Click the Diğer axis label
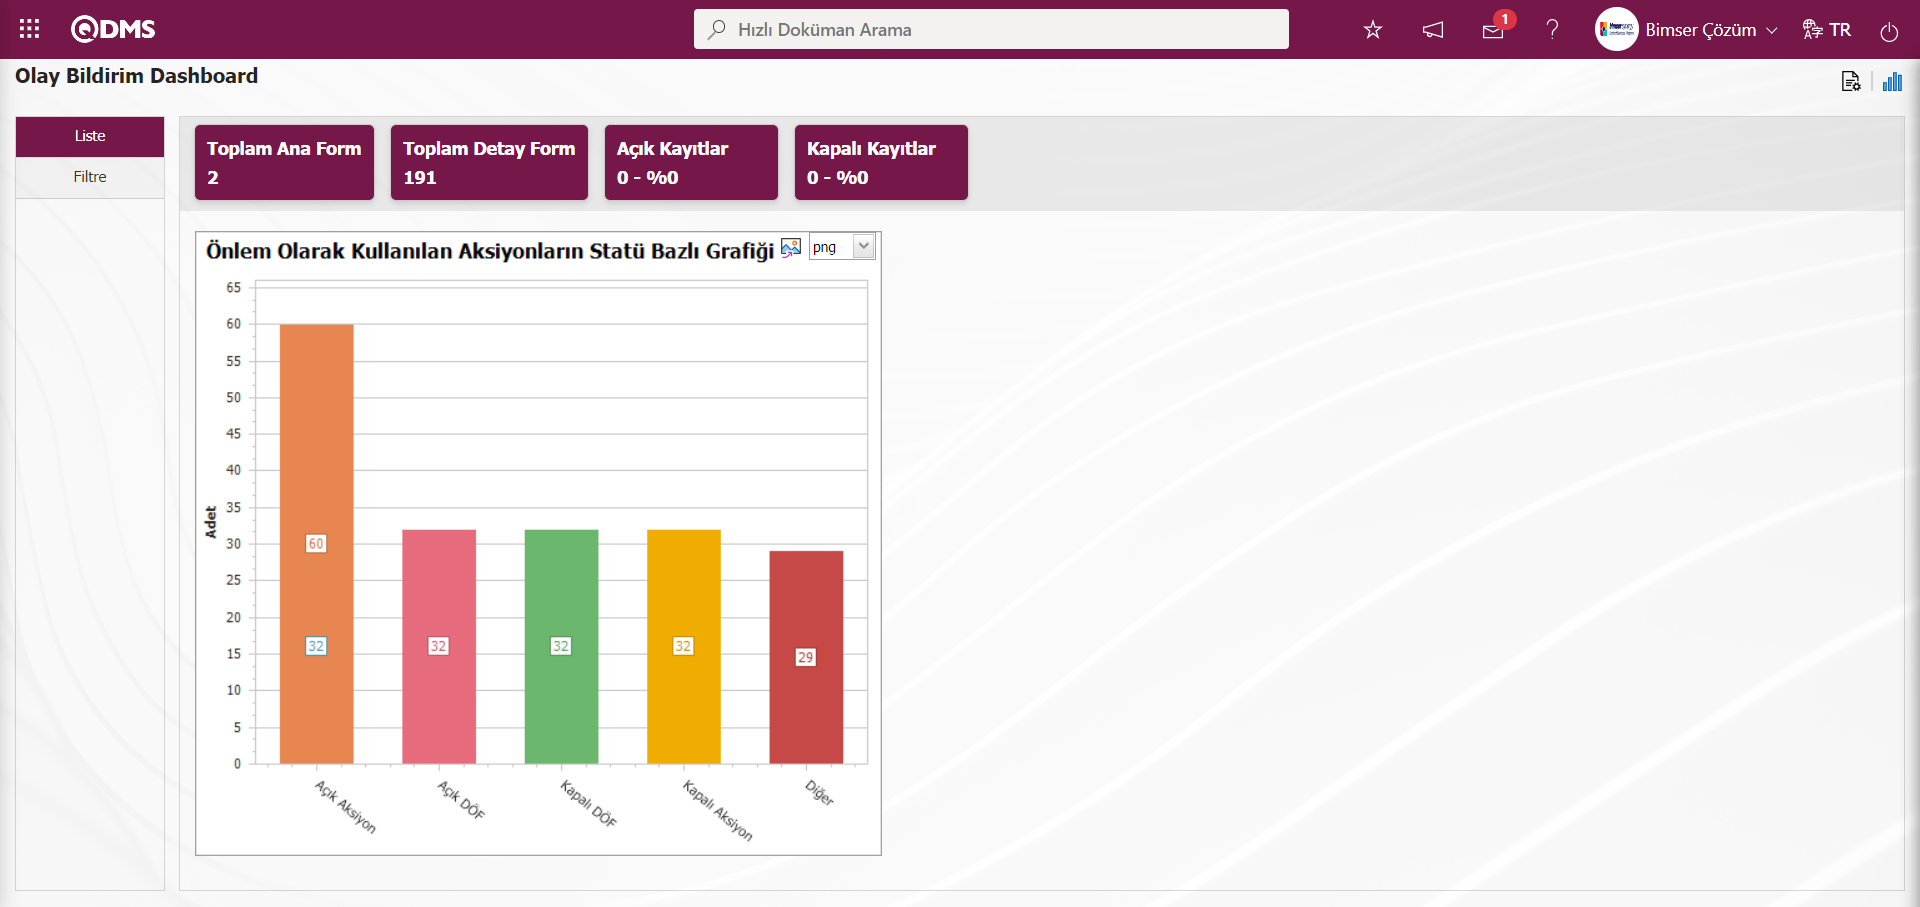The width and height of the screenshot is (1920, 907). pyautogui.click(x=820, y=793)
